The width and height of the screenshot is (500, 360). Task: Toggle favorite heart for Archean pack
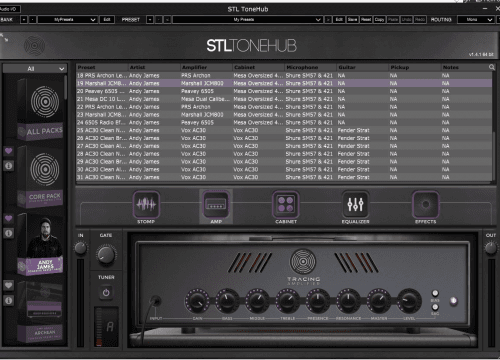pyautogui.click(x=9, y=285)
